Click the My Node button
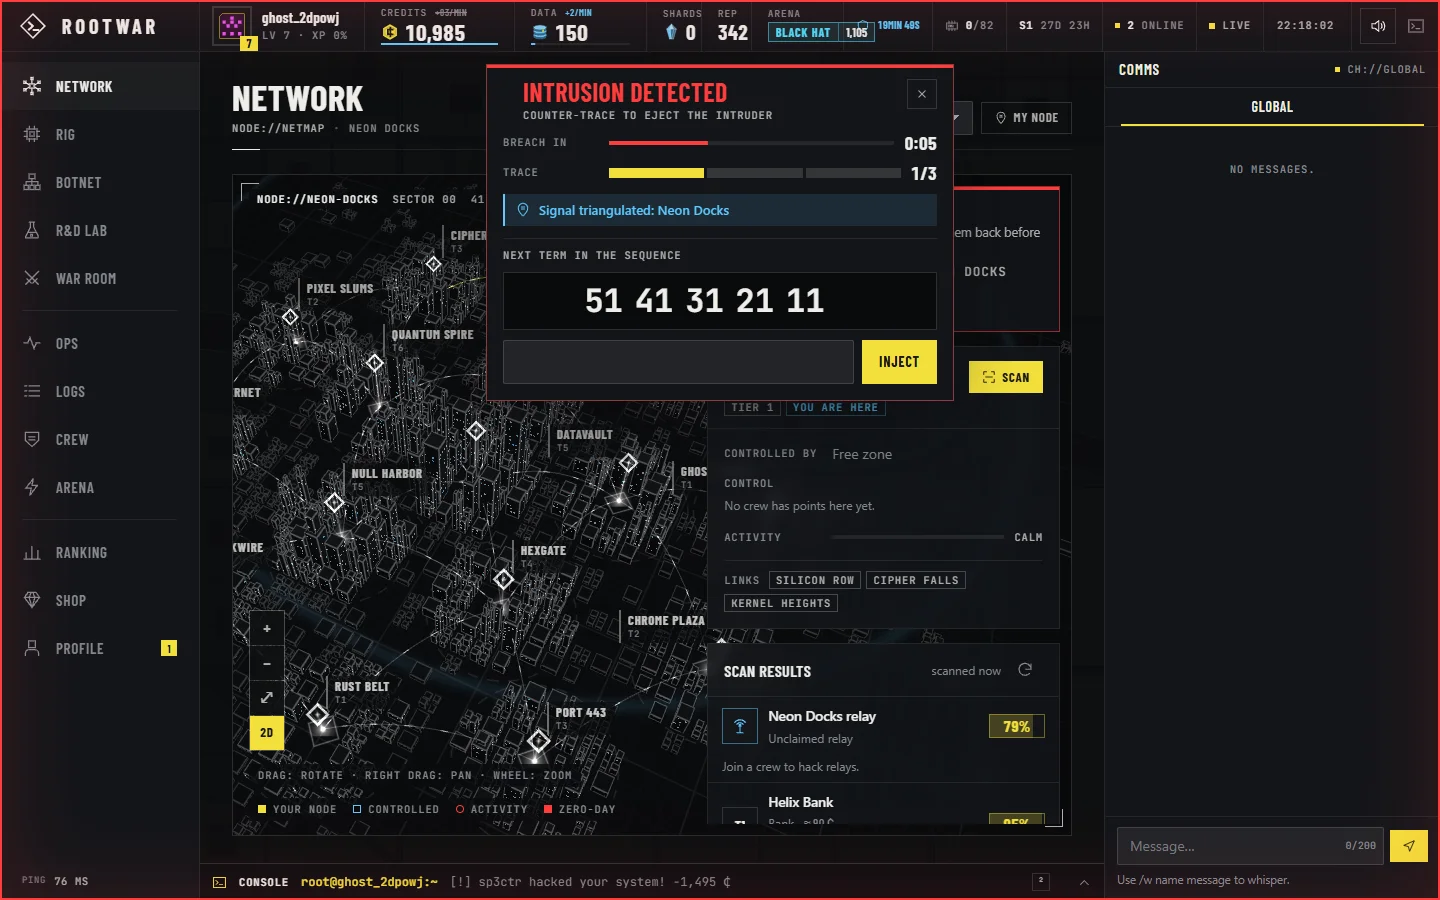Screen dimensions: 1440x900 (1027, 118)
